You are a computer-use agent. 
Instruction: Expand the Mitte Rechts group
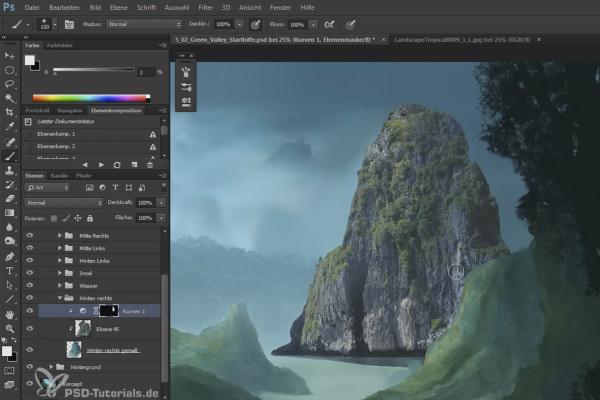coord(60,235)
